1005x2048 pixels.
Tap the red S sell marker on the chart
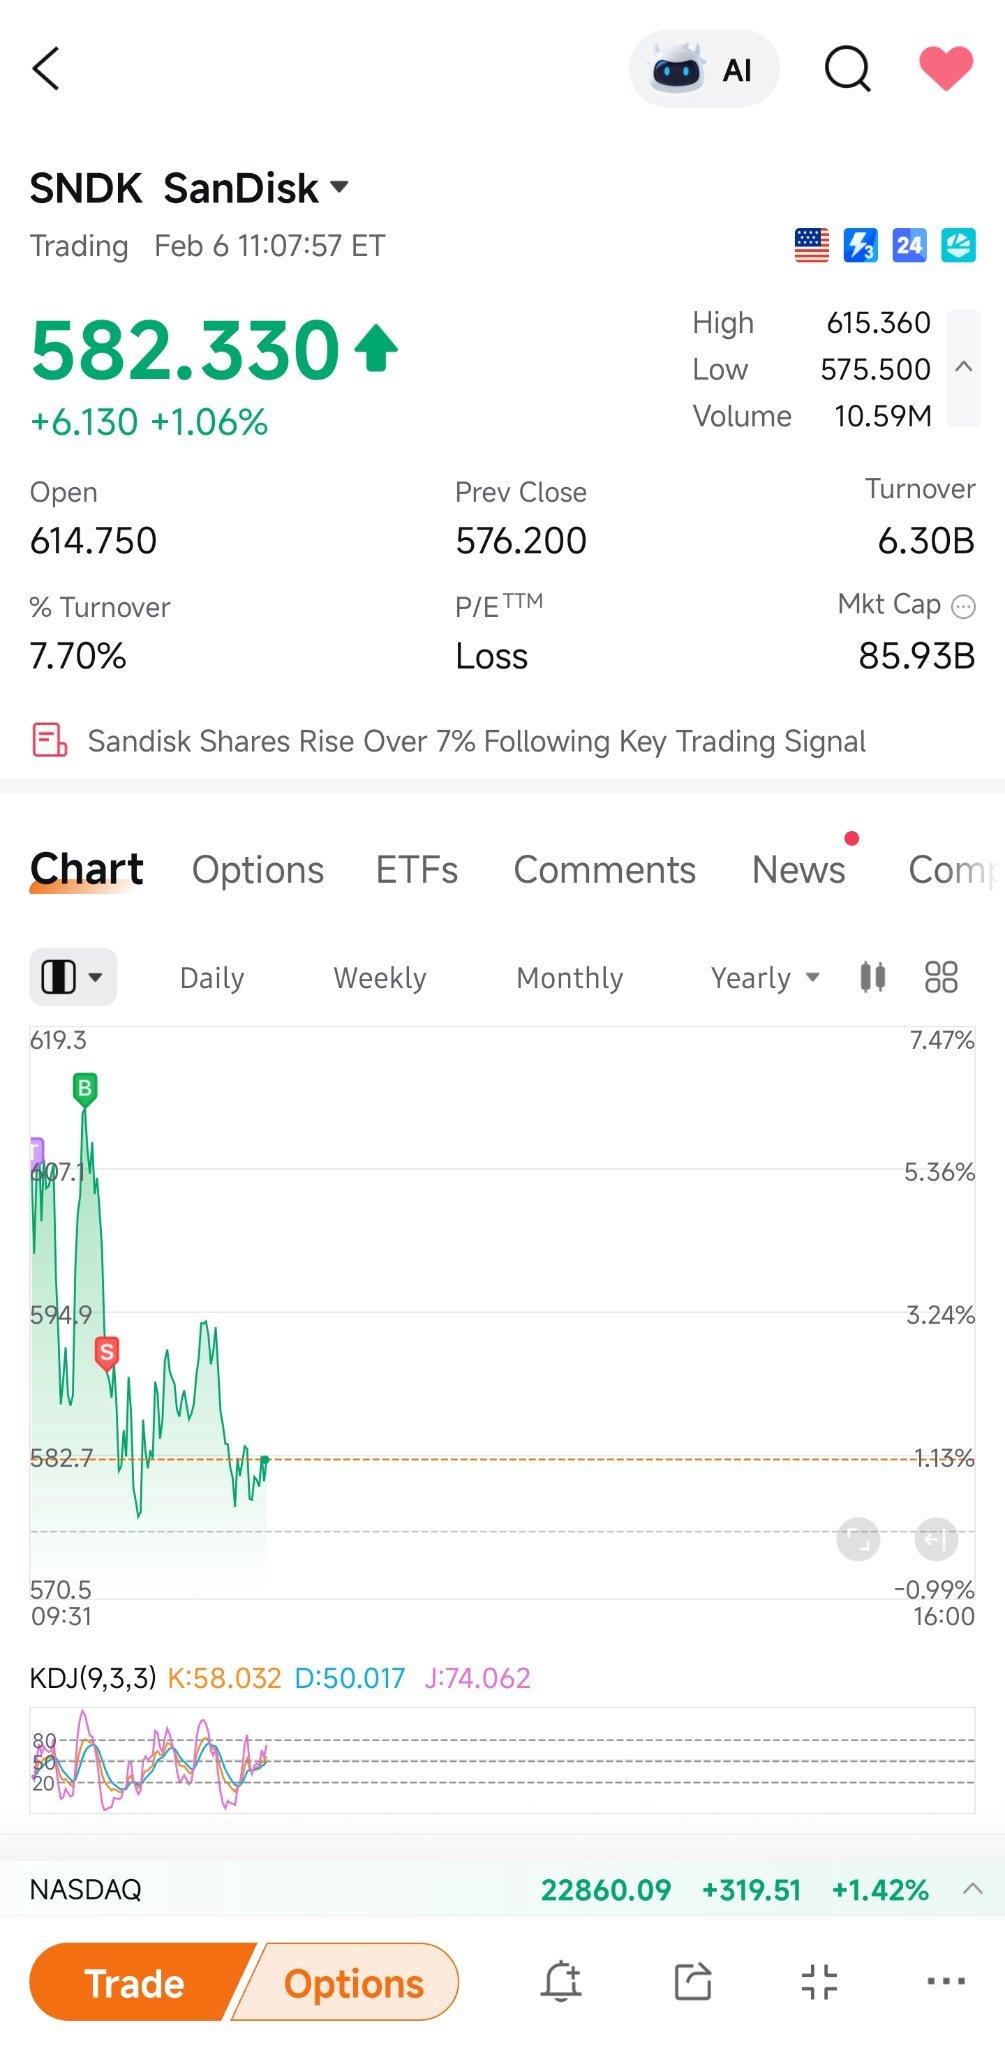107,1353
